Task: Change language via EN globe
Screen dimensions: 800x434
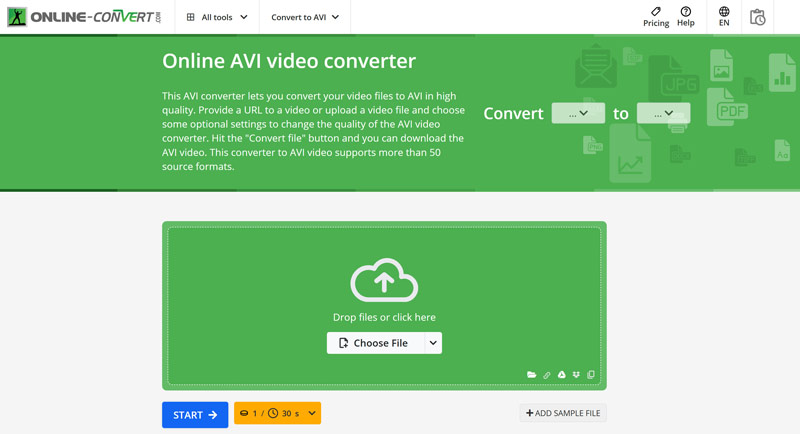Action: (x=724, y=17)
